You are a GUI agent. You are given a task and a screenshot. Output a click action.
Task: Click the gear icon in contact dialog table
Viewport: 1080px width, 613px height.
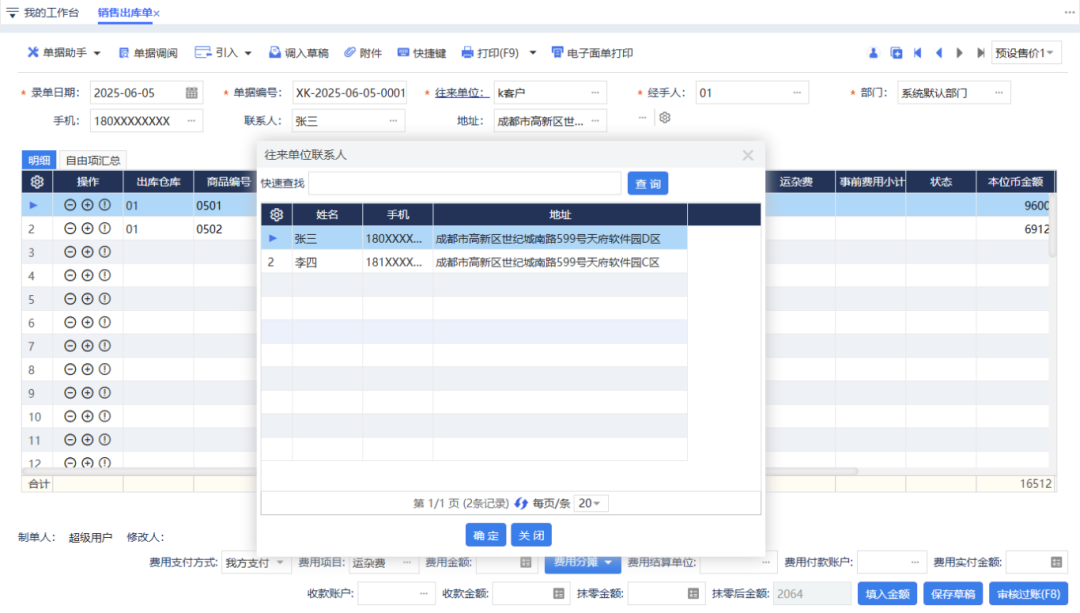[x=276, y=215]
